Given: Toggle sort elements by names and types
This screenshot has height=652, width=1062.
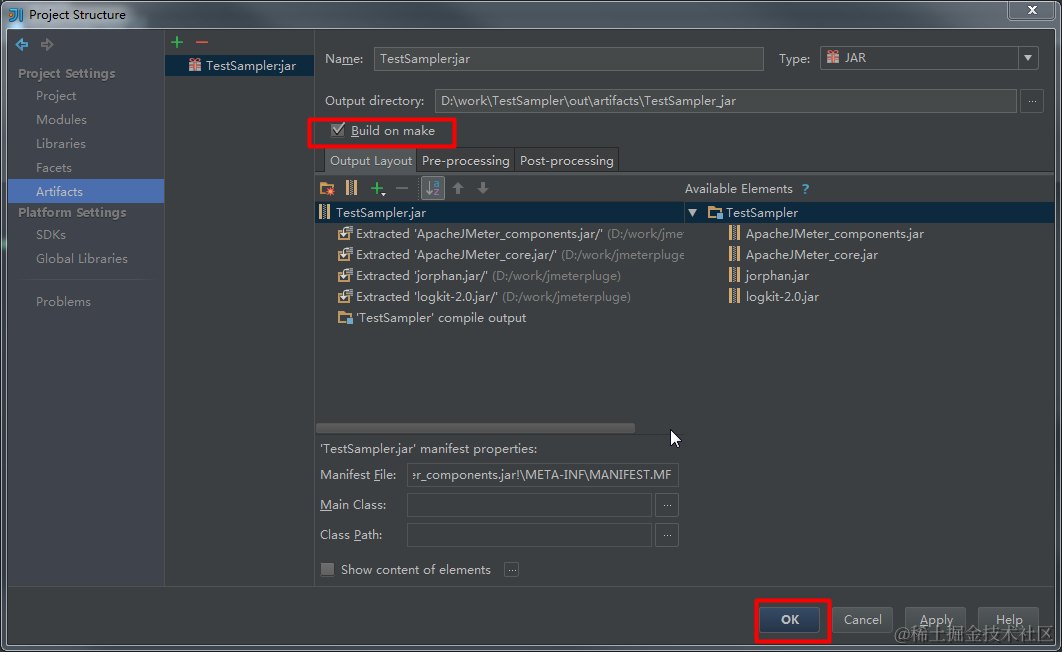Looking at the screenshot, I should (x=433, y=188).
